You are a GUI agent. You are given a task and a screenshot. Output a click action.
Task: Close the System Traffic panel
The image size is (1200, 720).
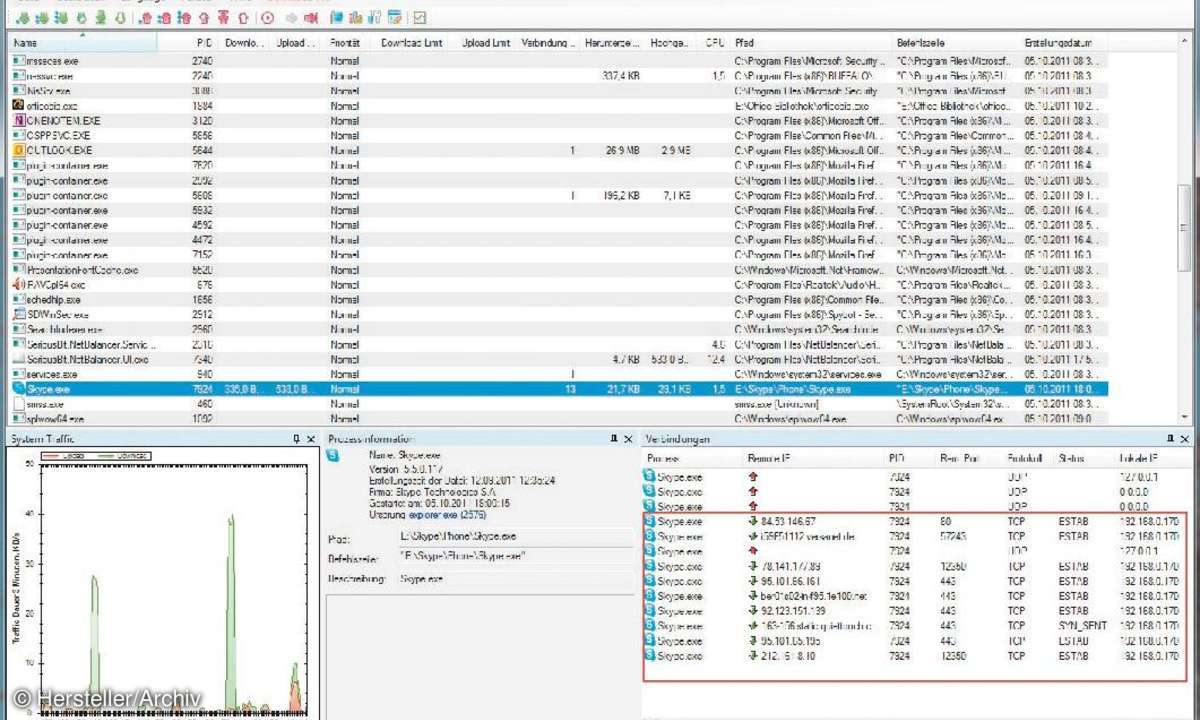pos(311,439)
